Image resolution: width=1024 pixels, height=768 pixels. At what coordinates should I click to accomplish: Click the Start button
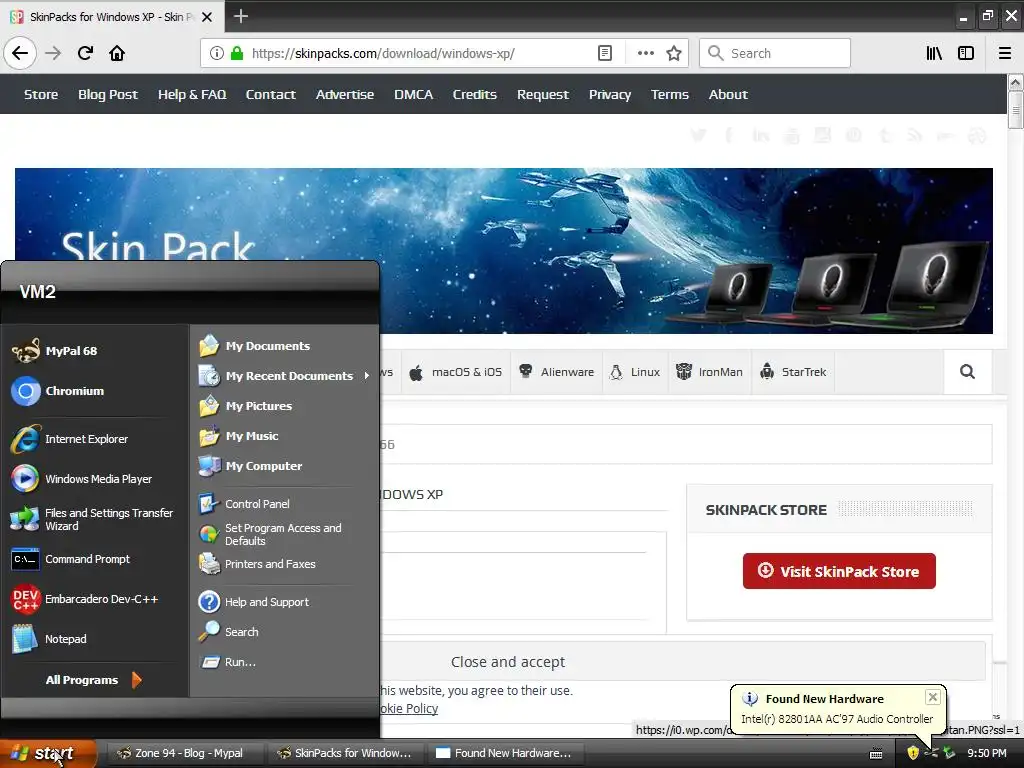click(49, 754)
